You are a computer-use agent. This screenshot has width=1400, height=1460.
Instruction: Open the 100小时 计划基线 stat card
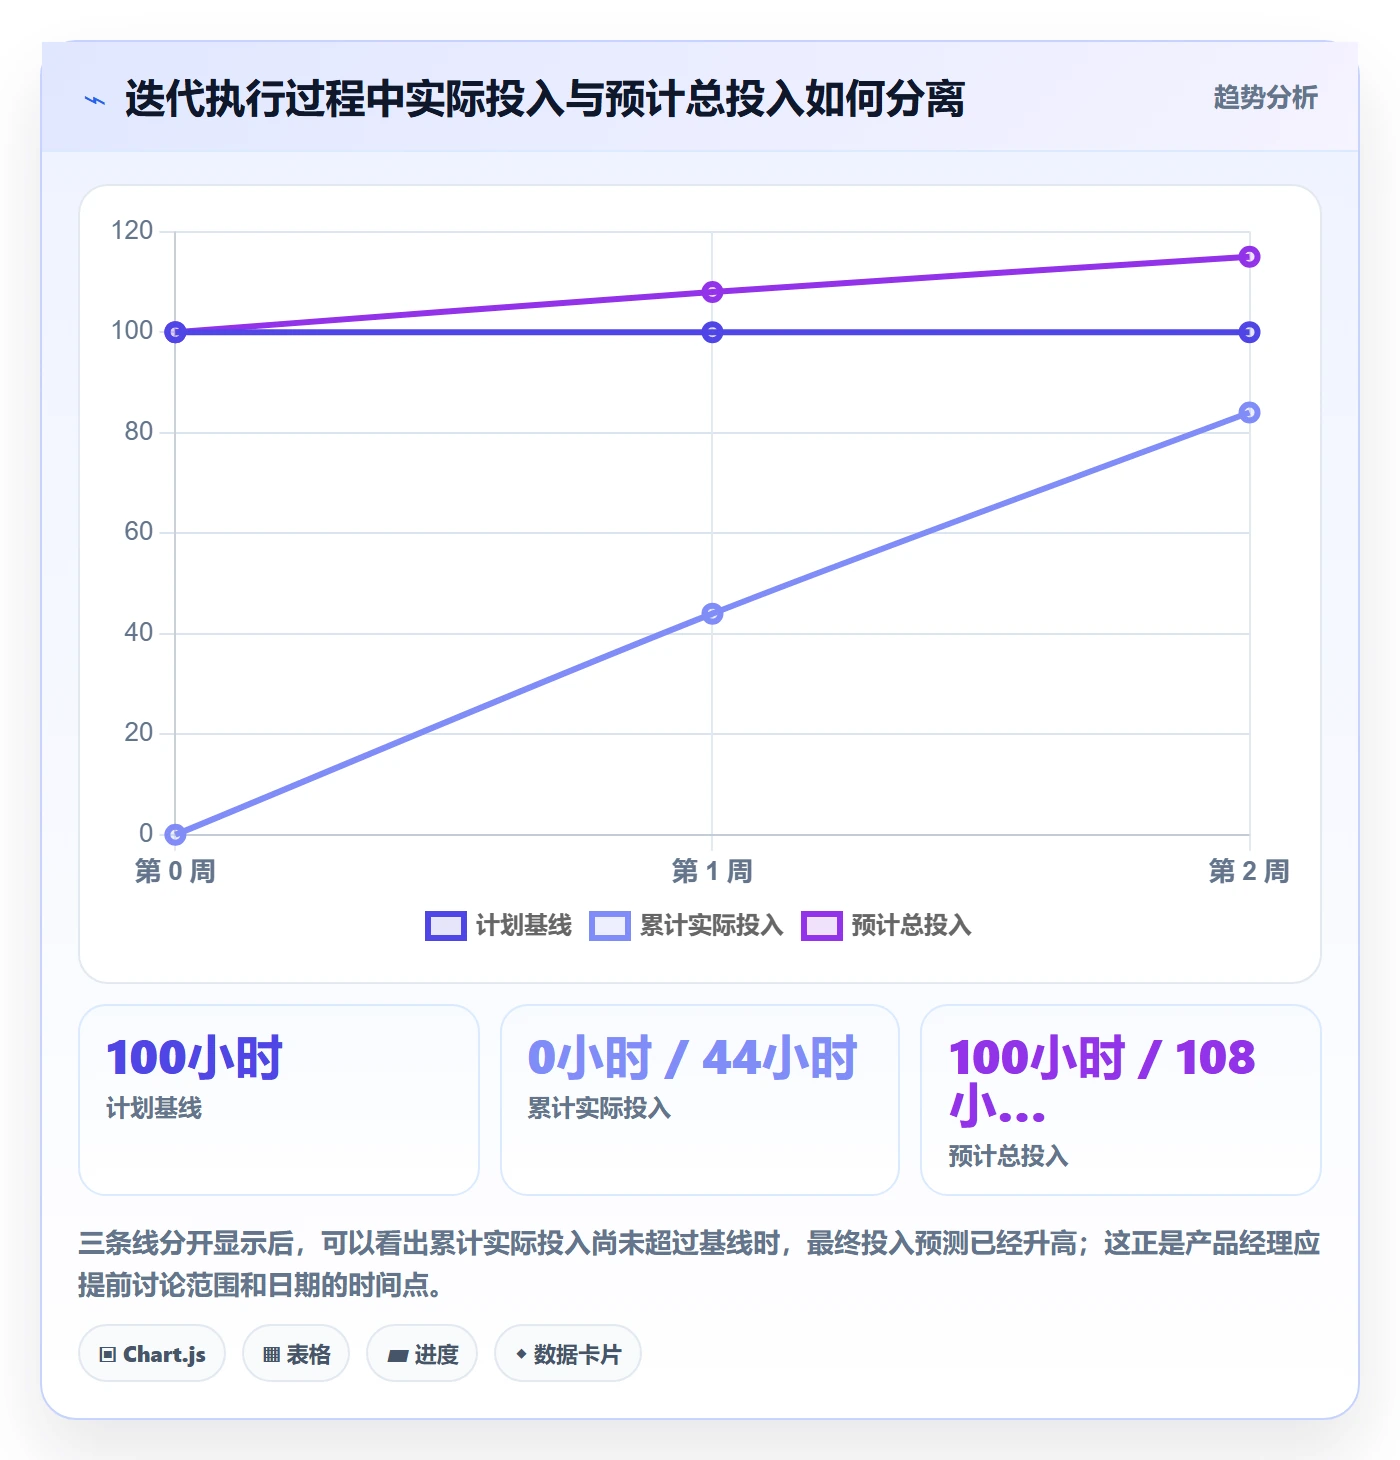279,1100
